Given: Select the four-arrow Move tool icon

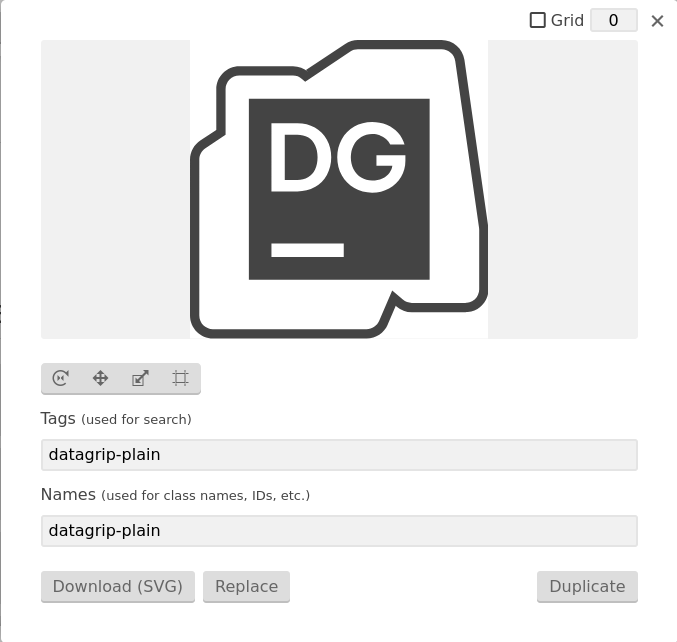Looking at the screenshot, I should click(x=100, y=378).
